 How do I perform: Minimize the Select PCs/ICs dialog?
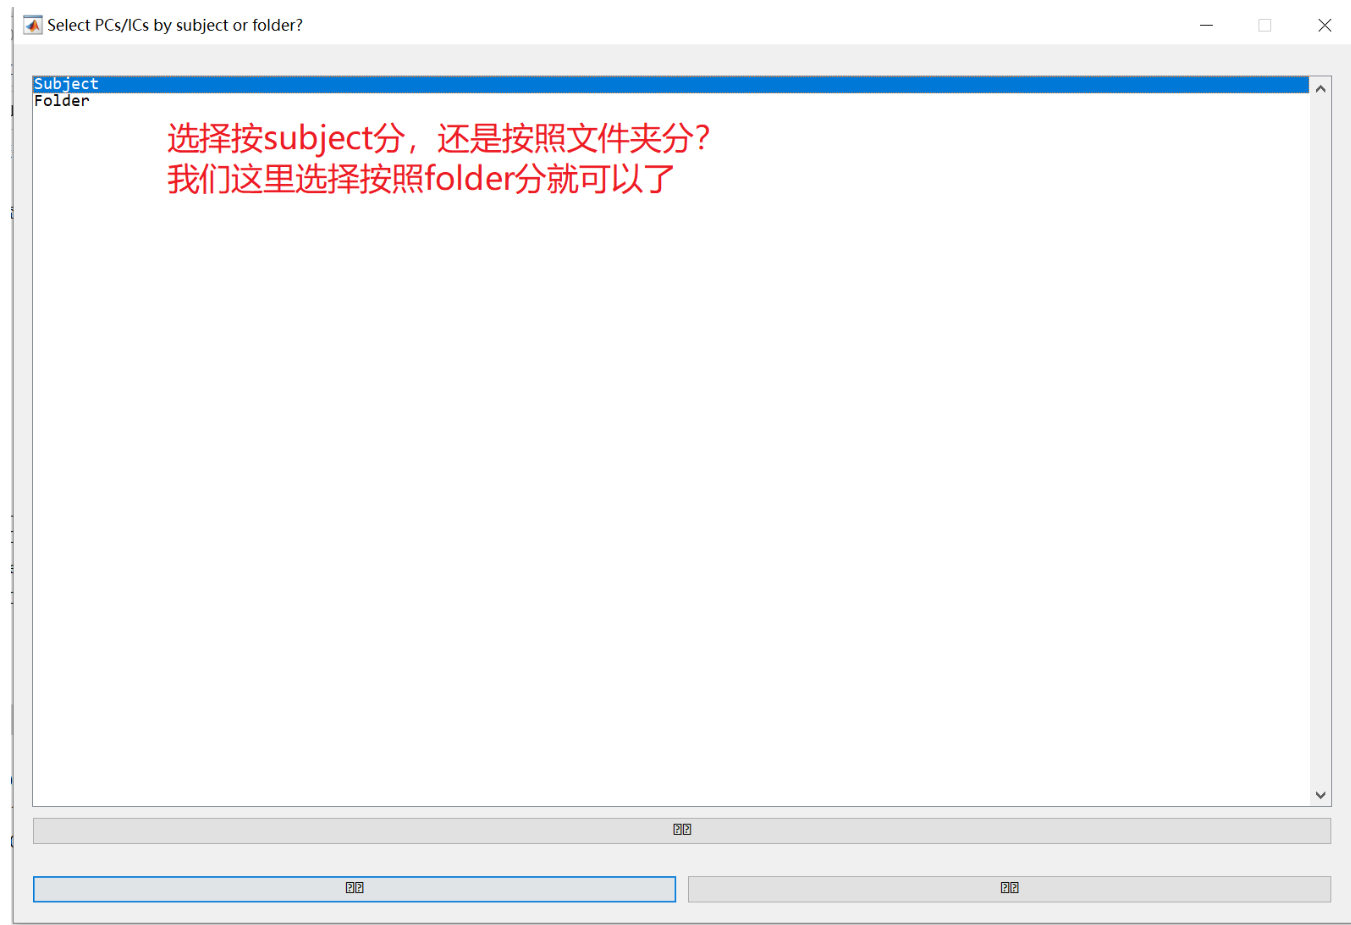tap(1206, 25)
